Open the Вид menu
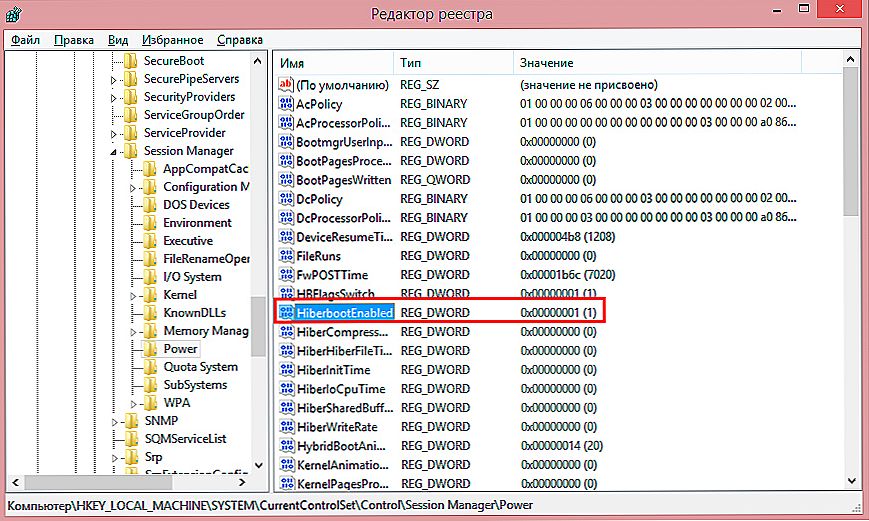The width and height of the screenshot is (869, 521). 117,40
